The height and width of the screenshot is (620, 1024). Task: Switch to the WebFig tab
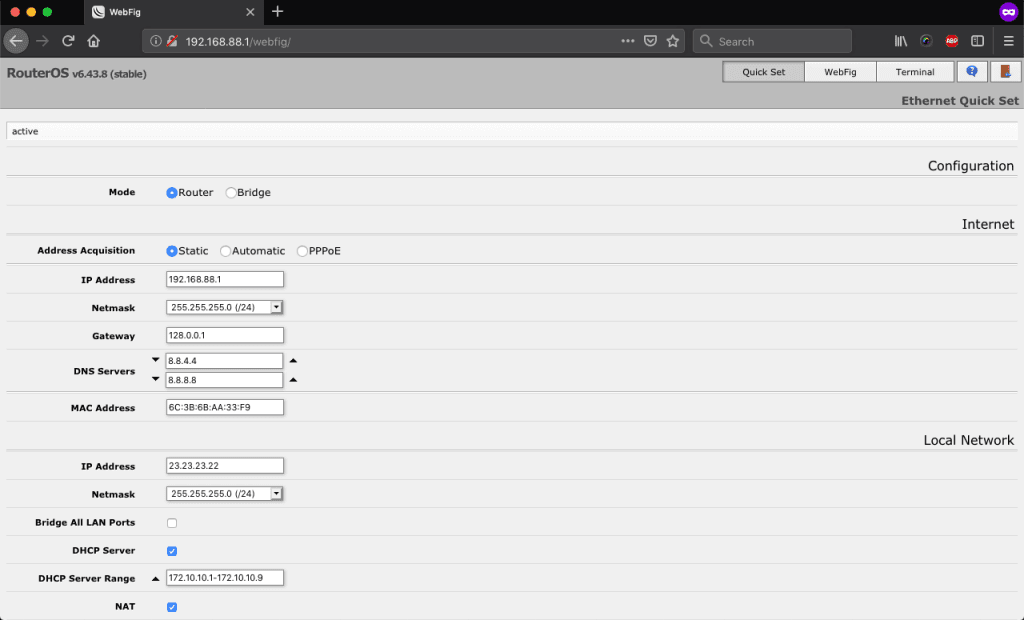[x=840, y=72]
